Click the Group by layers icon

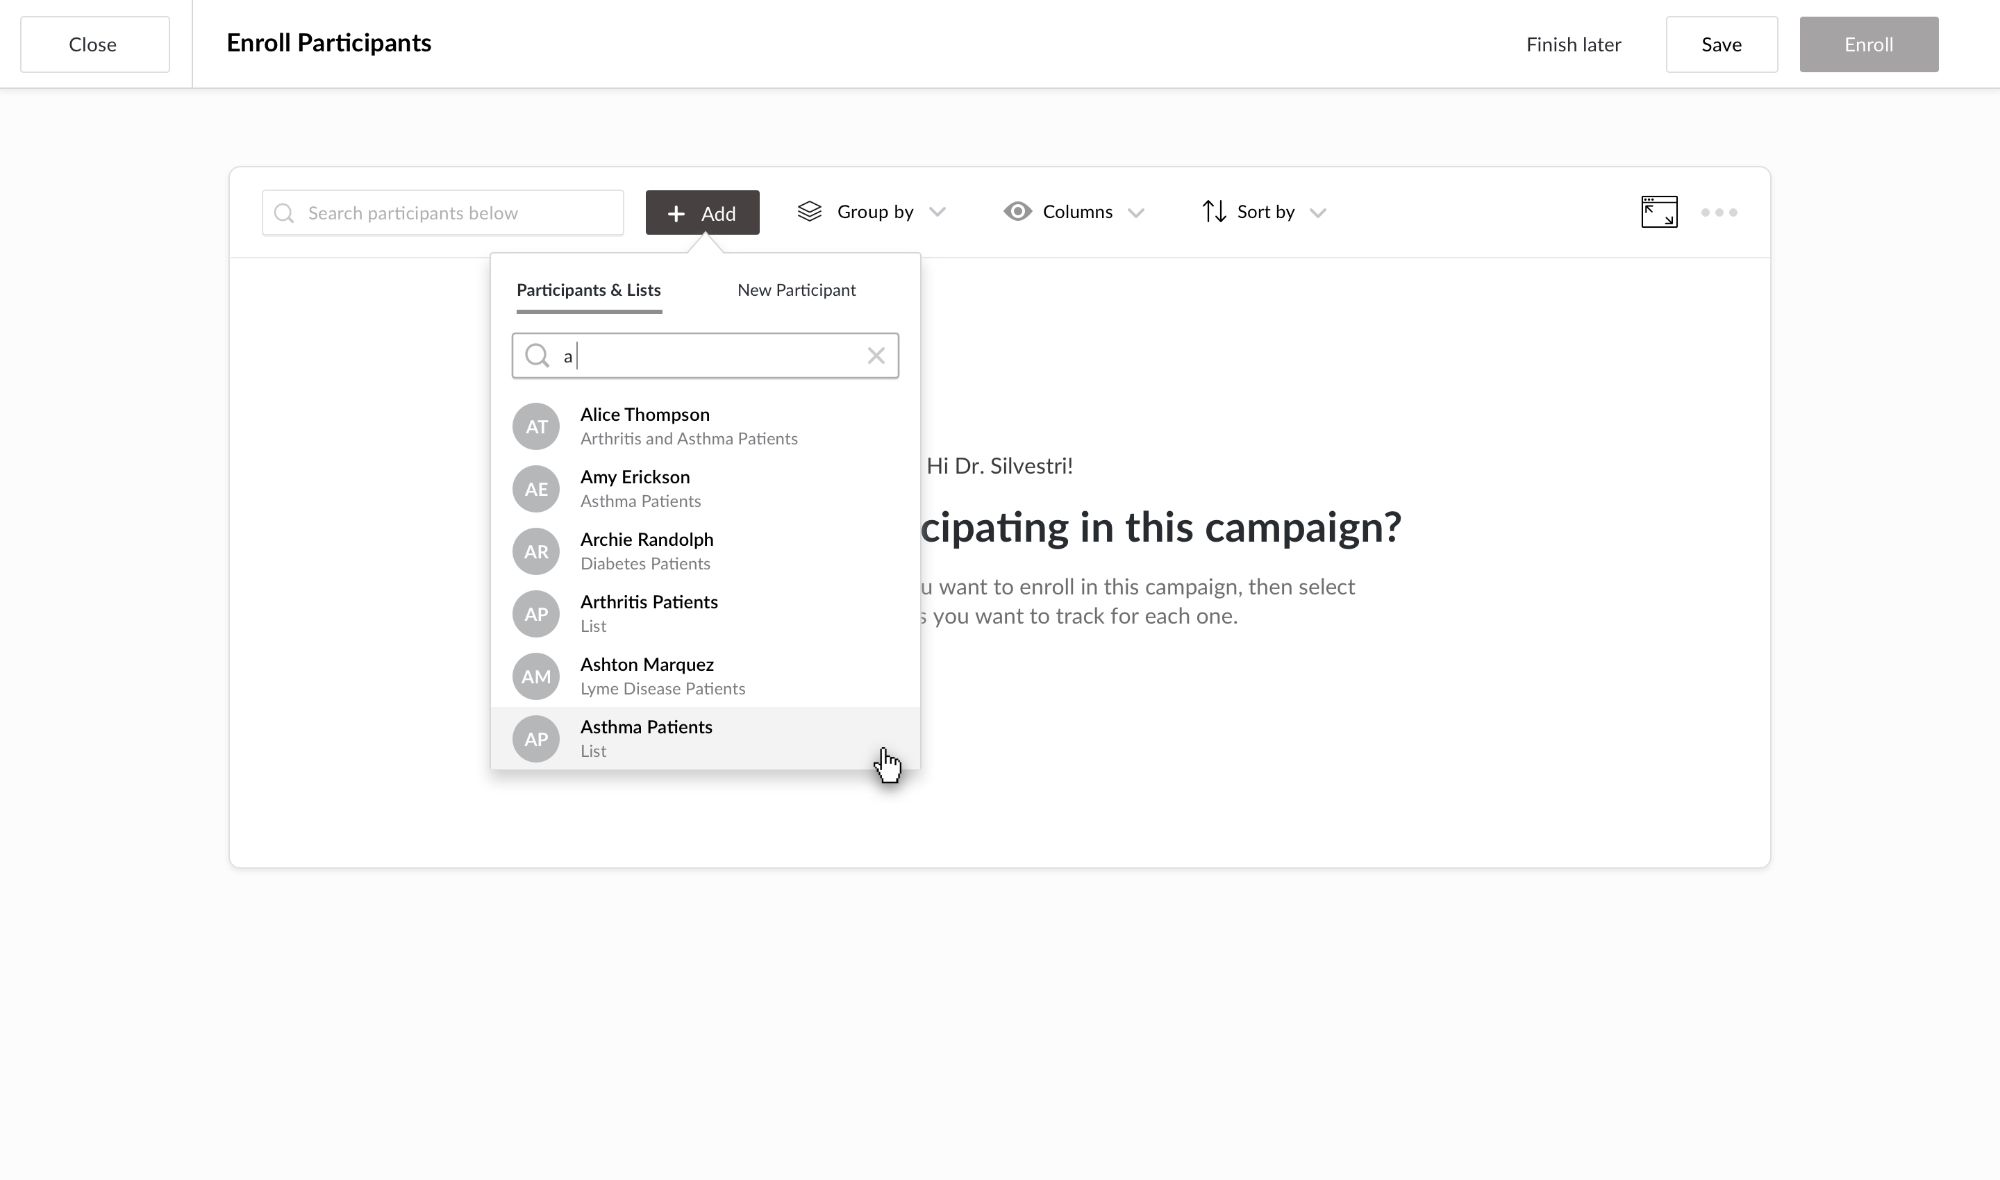click(x=810, y=212)
